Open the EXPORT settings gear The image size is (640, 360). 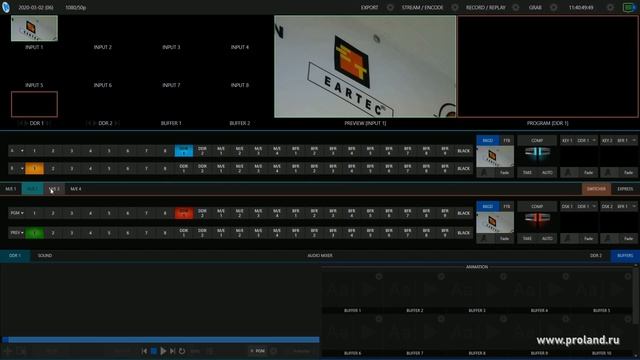pyautogui.click(x=390, y=7)
